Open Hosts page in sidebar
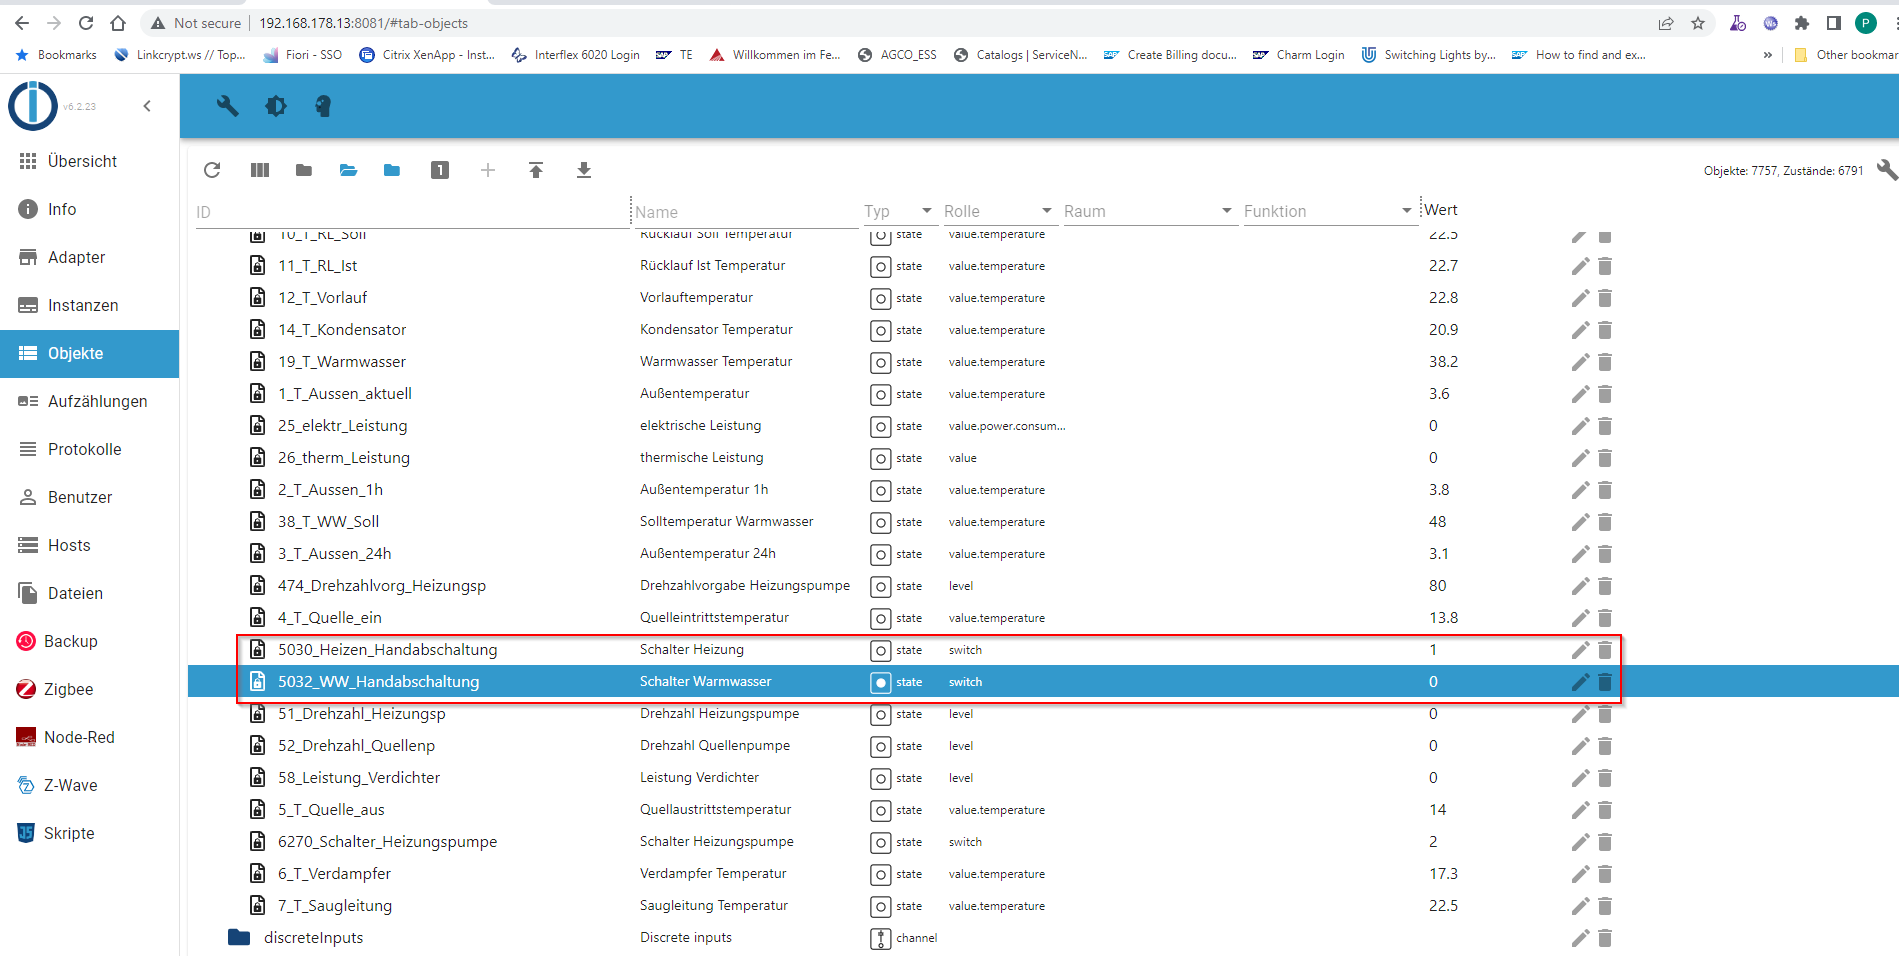Viewport: 1899px width, 956px height. point(89,545)
